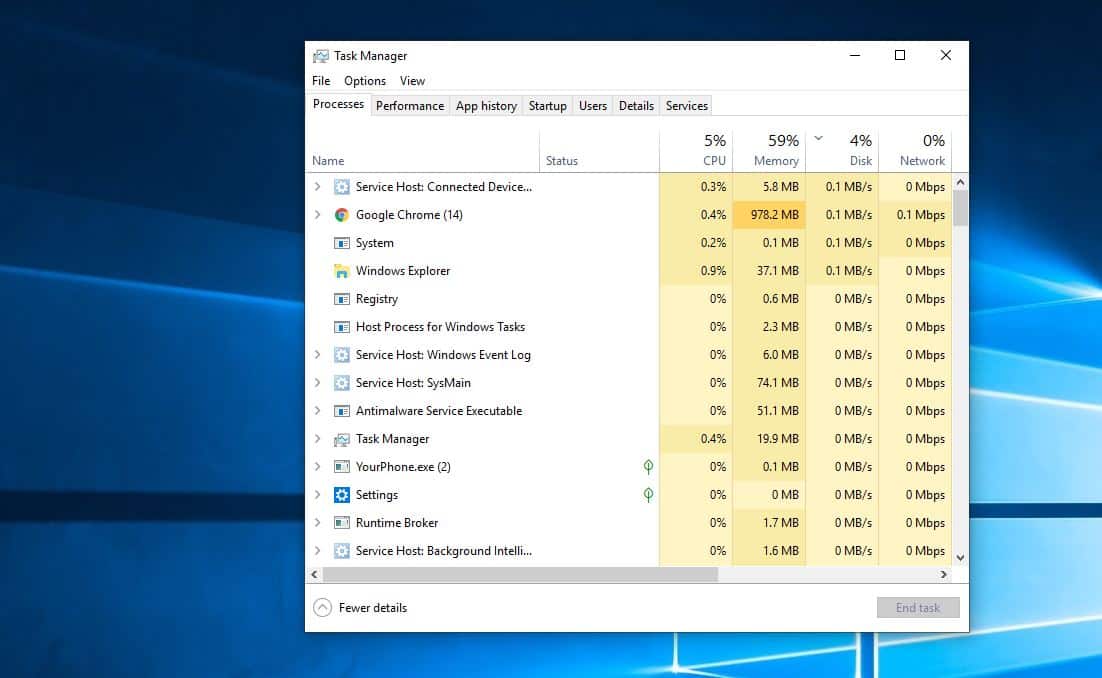Click the horizontal scrollbar right arrow
1102x678 pixels.
[943, 575]
